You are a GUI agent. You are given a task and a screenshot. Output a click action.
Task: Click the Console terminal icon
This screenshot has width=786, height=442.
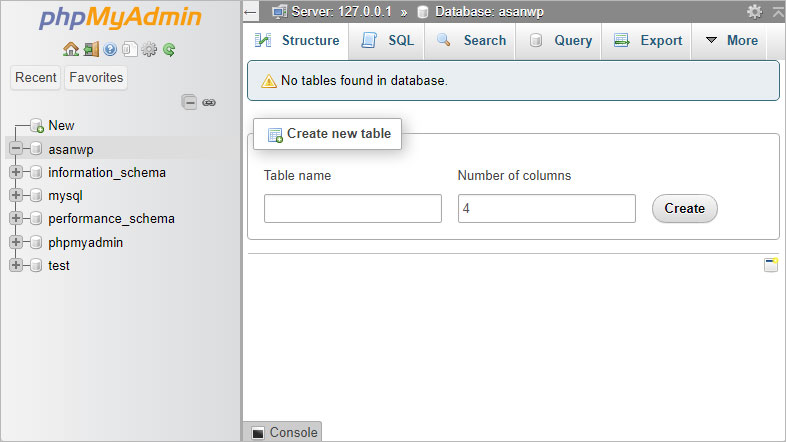pos(258,433)
